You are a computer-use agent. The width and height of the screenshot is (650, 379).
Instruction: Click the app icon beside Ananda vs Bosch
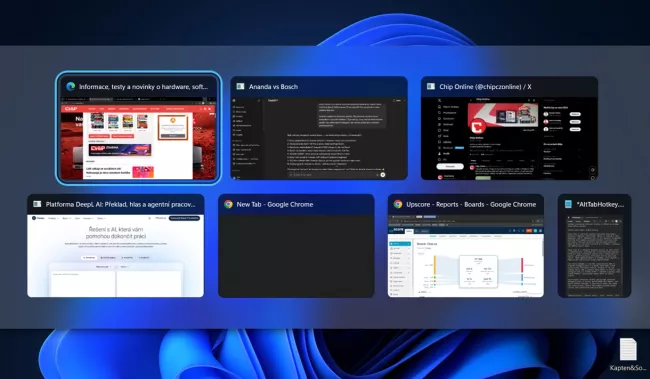pos(240,86)
